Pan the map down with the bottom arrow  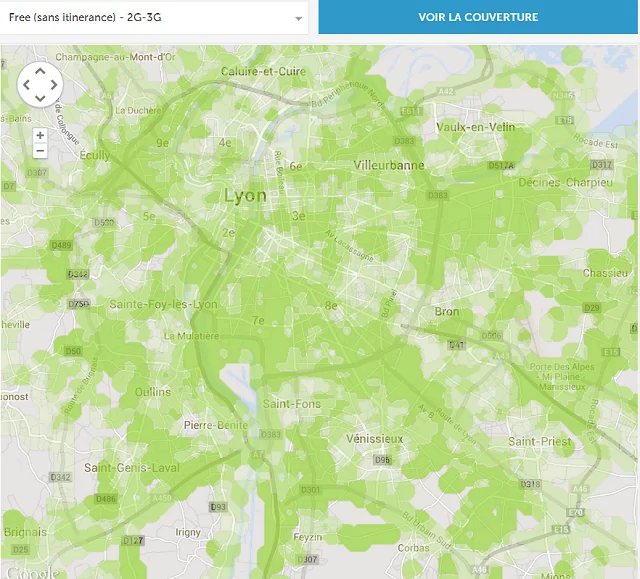click(40, 98)
